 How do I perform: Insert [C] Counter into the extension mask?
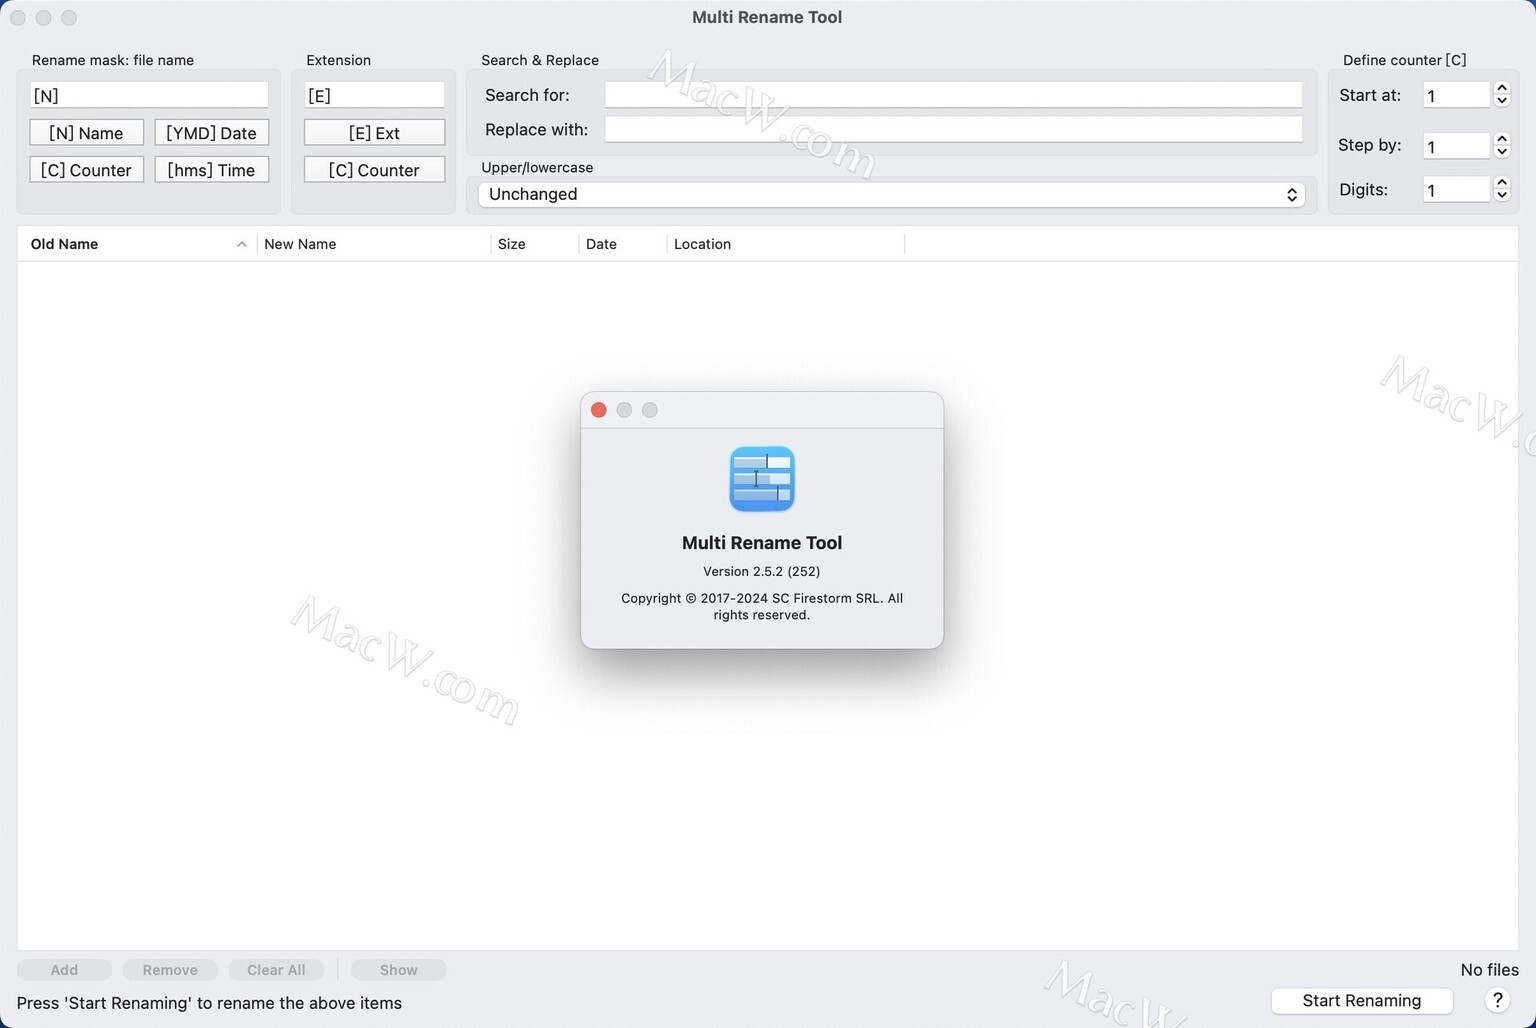tap(374, 170)
